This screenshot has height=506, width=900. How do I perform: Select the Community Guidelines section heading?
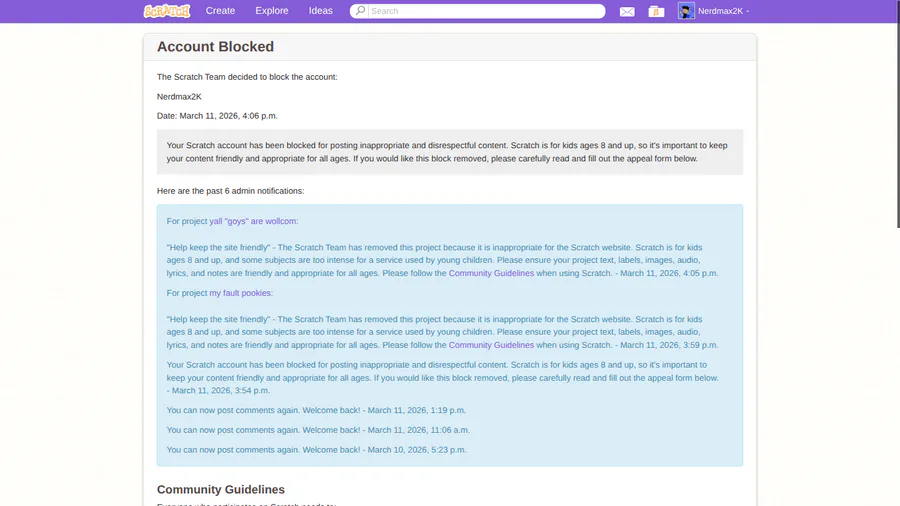(x=220, y=489)
